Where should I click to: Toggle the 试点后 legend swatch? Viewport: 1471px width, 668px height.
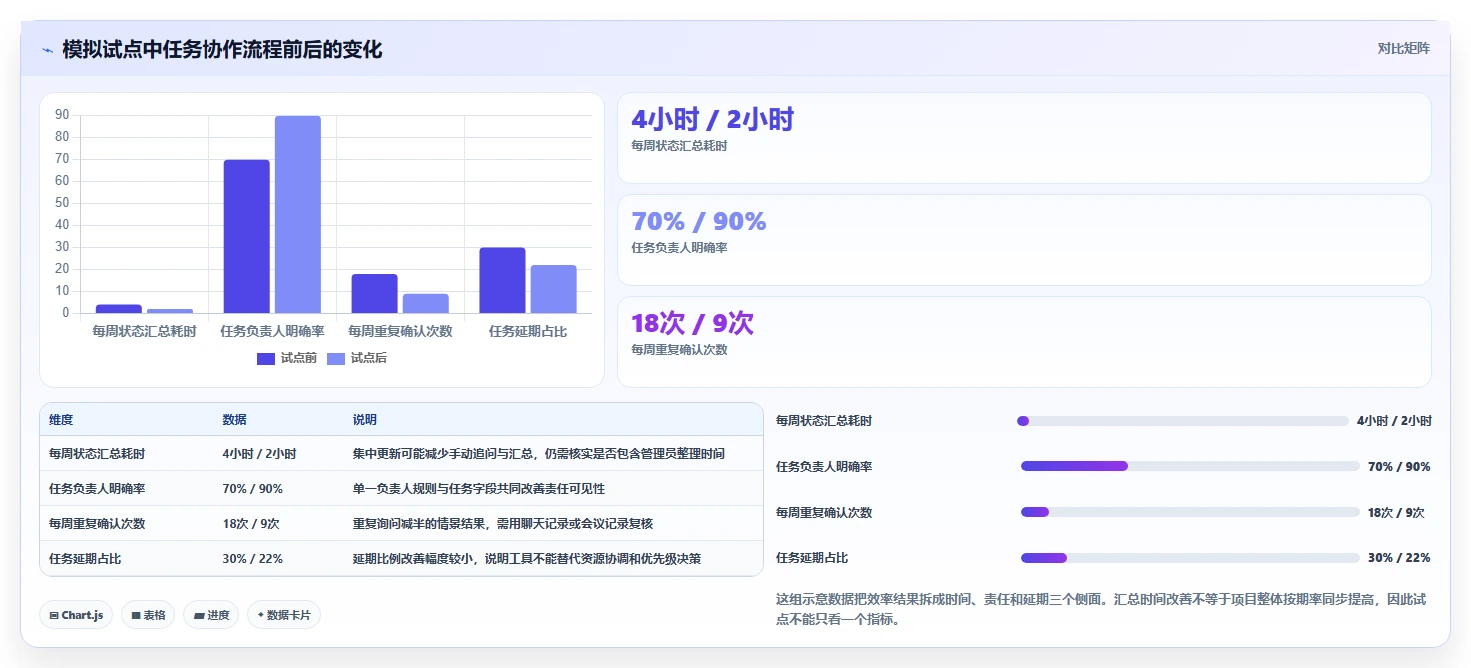pyautogui.click(x=336, y=358)
